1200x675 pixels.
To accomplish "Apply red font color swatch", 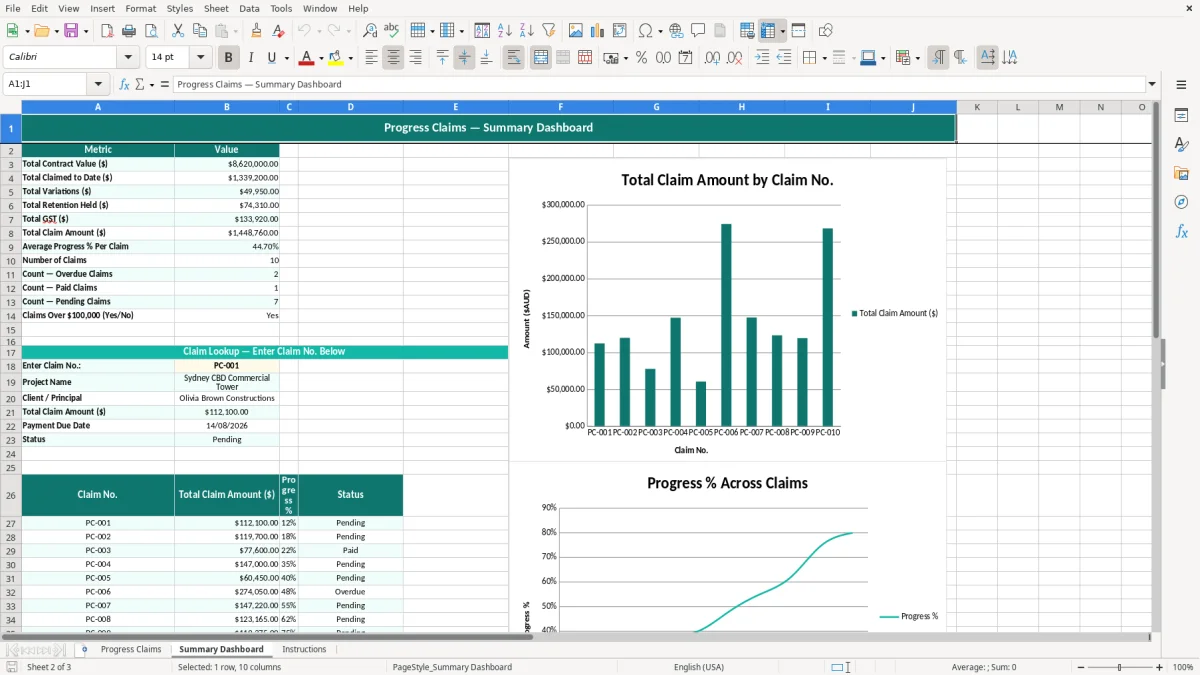I will 307,58.
